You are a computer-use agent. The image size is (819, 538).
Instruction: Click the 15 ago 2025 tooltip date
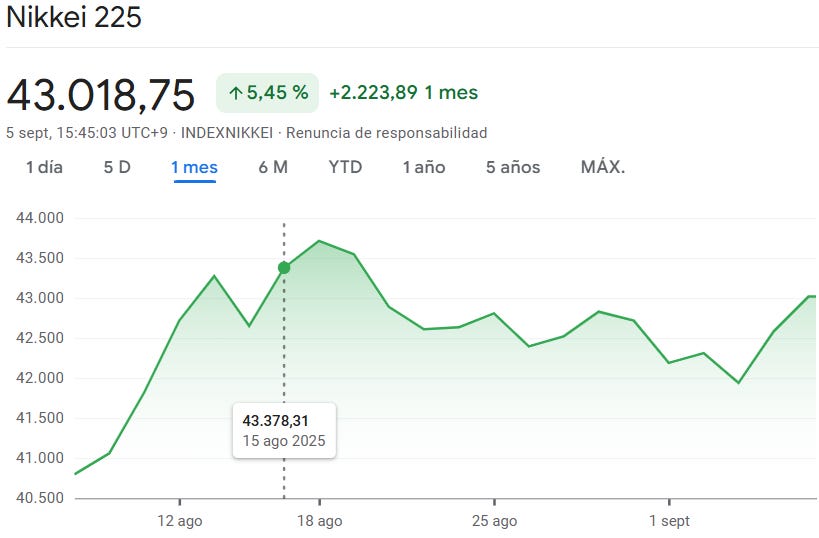[284, 441]
